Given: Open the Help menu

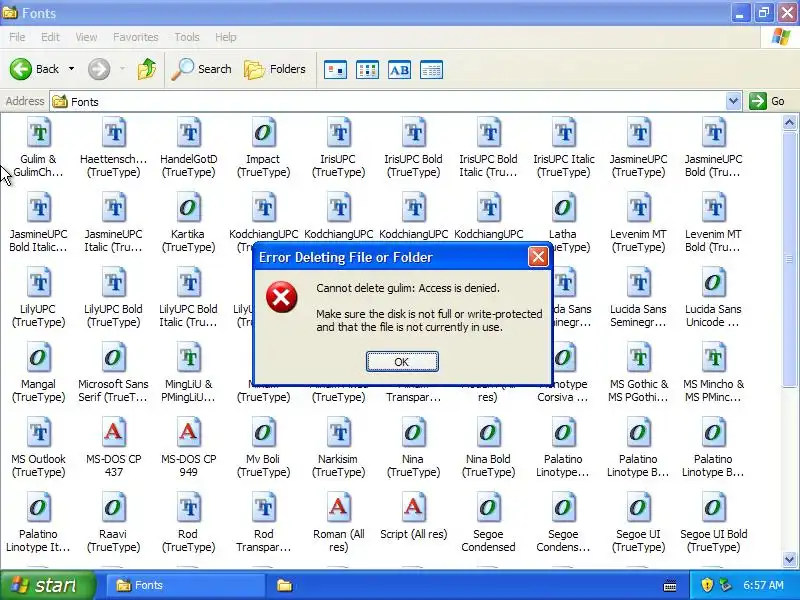Looking at the screenshot, I should point(226,37).
